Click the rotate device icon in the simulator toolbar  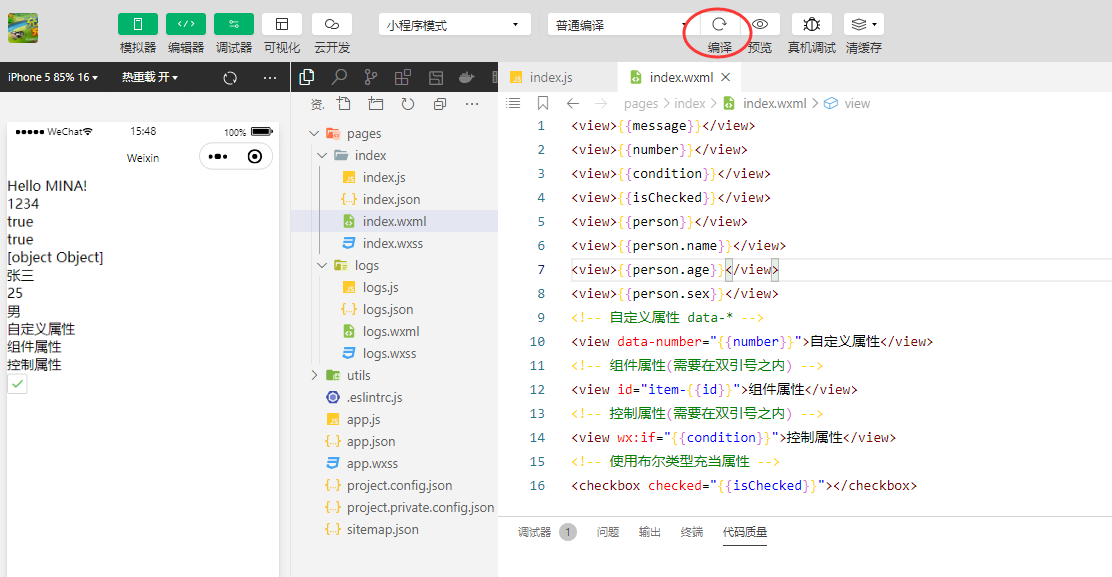(x=230, y=77)
